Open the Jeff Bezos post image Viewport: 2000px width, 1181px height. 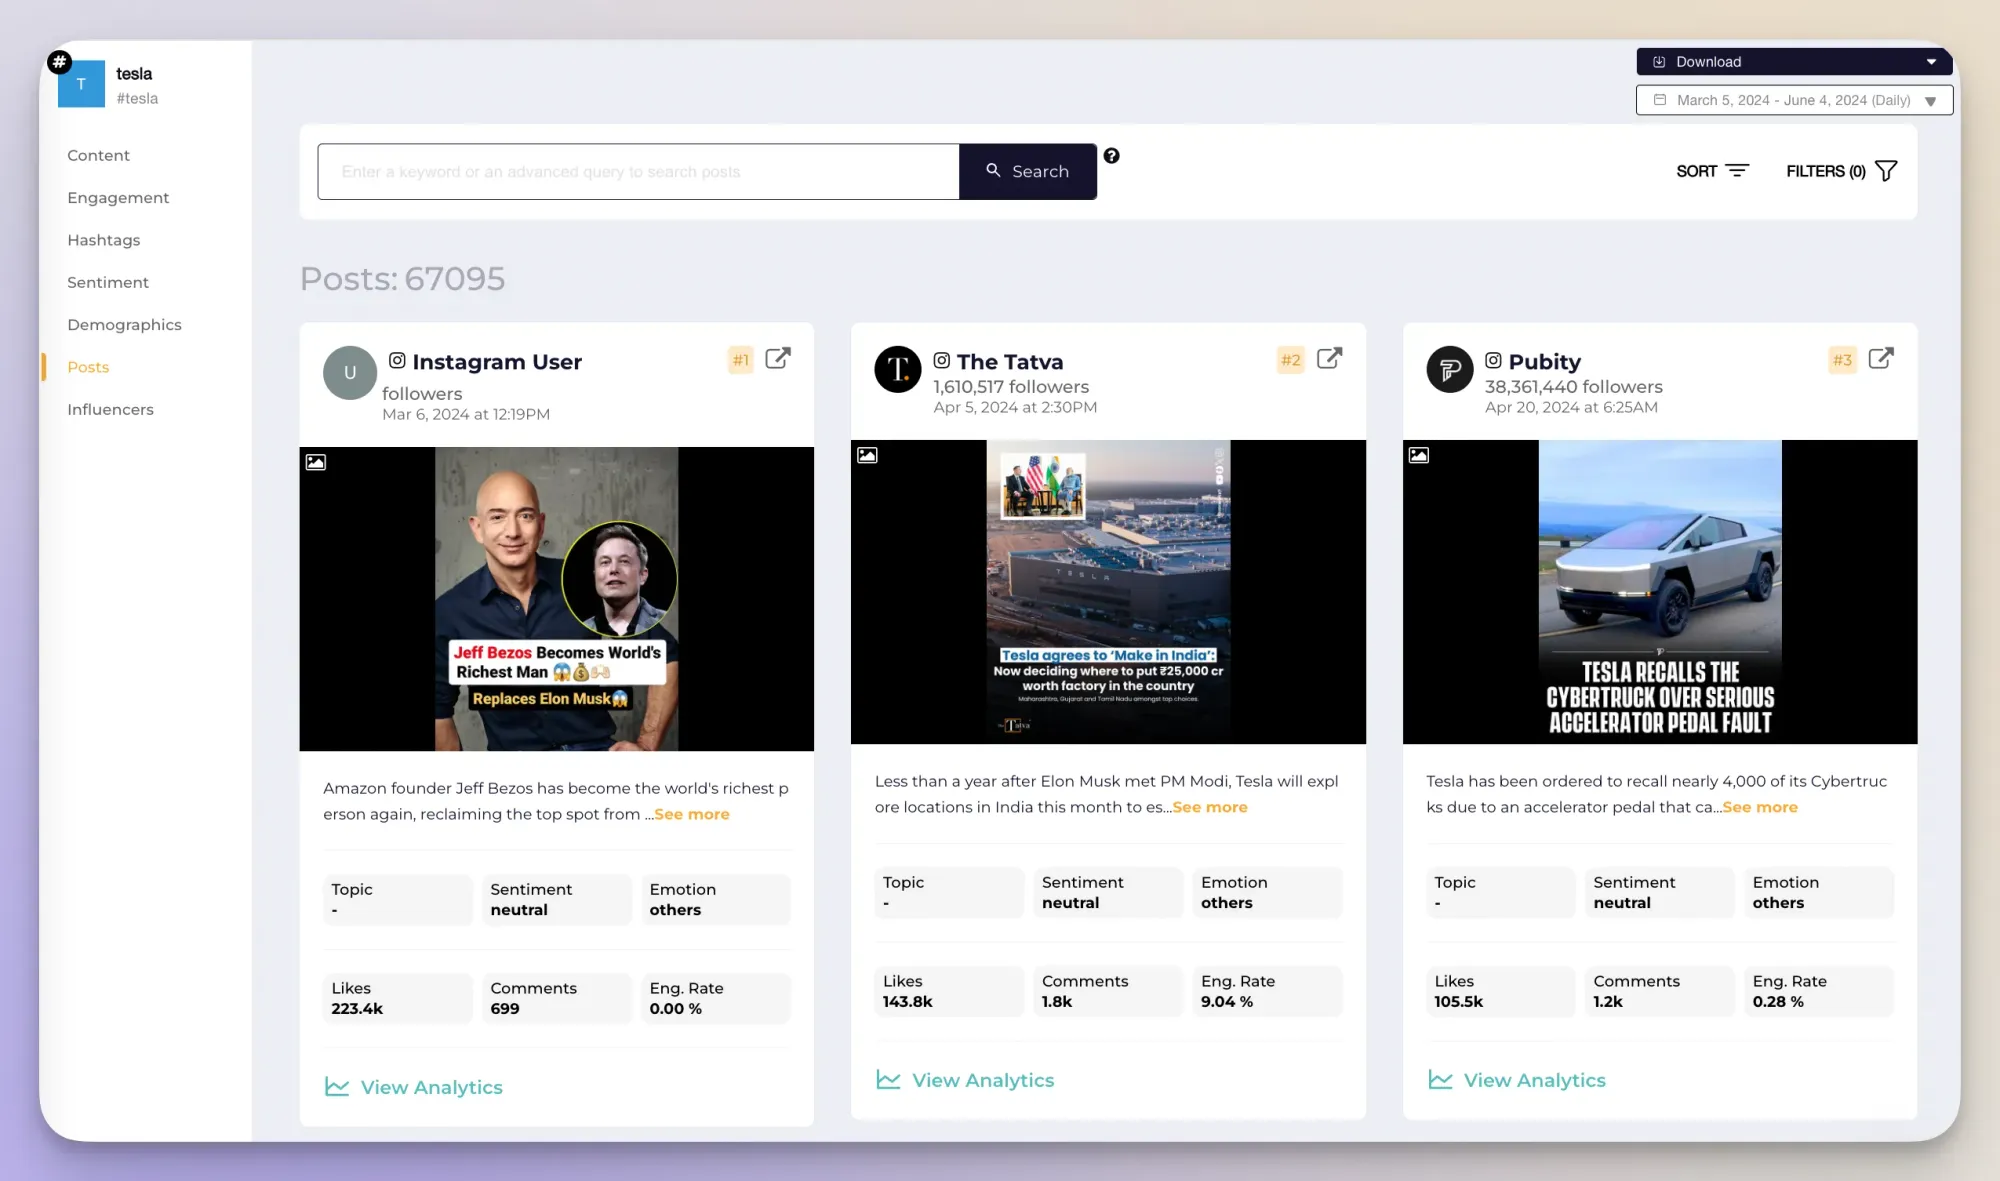[x=556, y=598]
